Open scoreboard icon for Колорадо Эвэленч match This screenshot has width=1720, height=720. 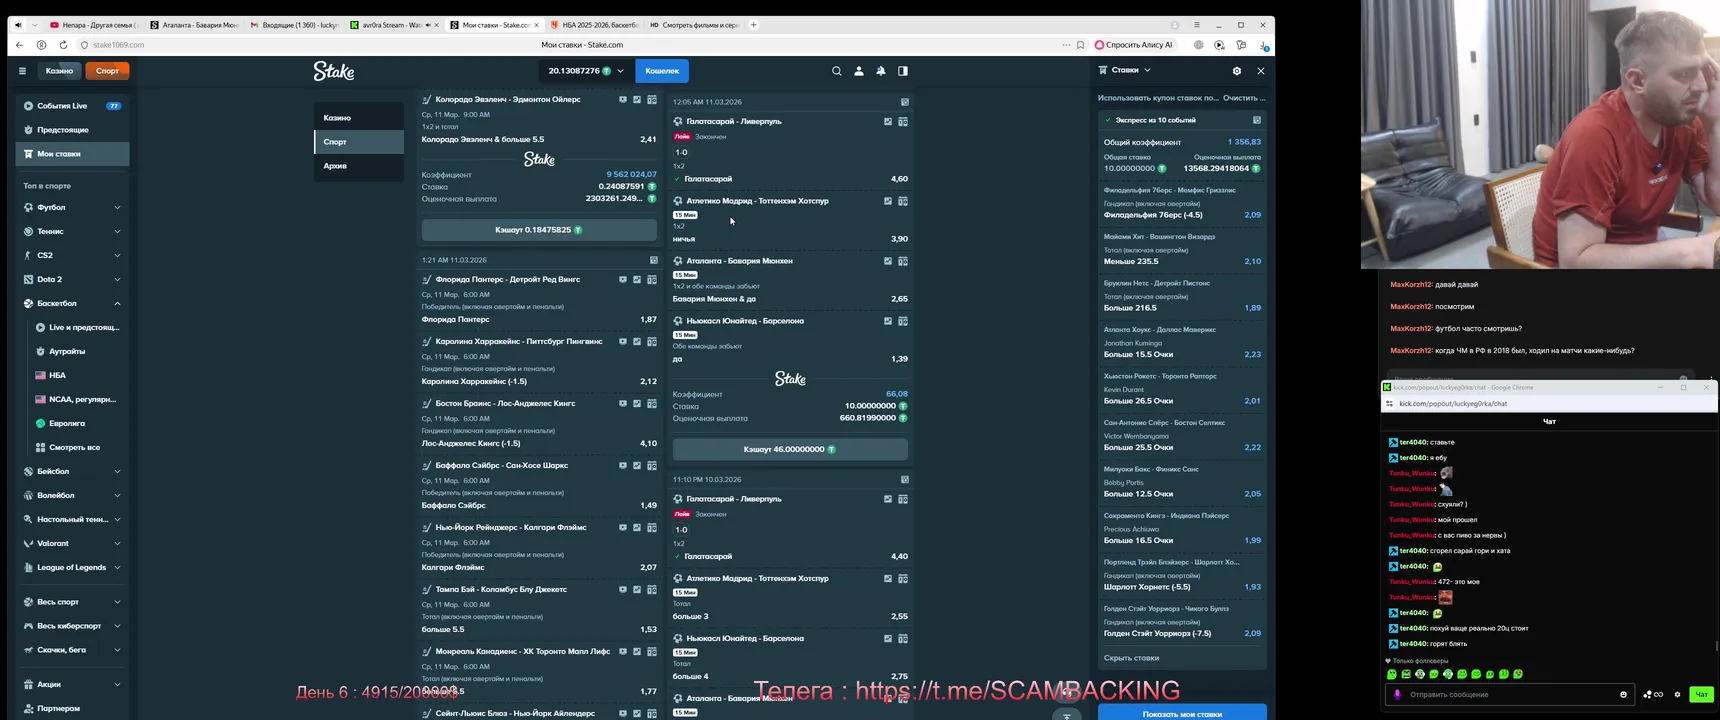tap(652, 100)
